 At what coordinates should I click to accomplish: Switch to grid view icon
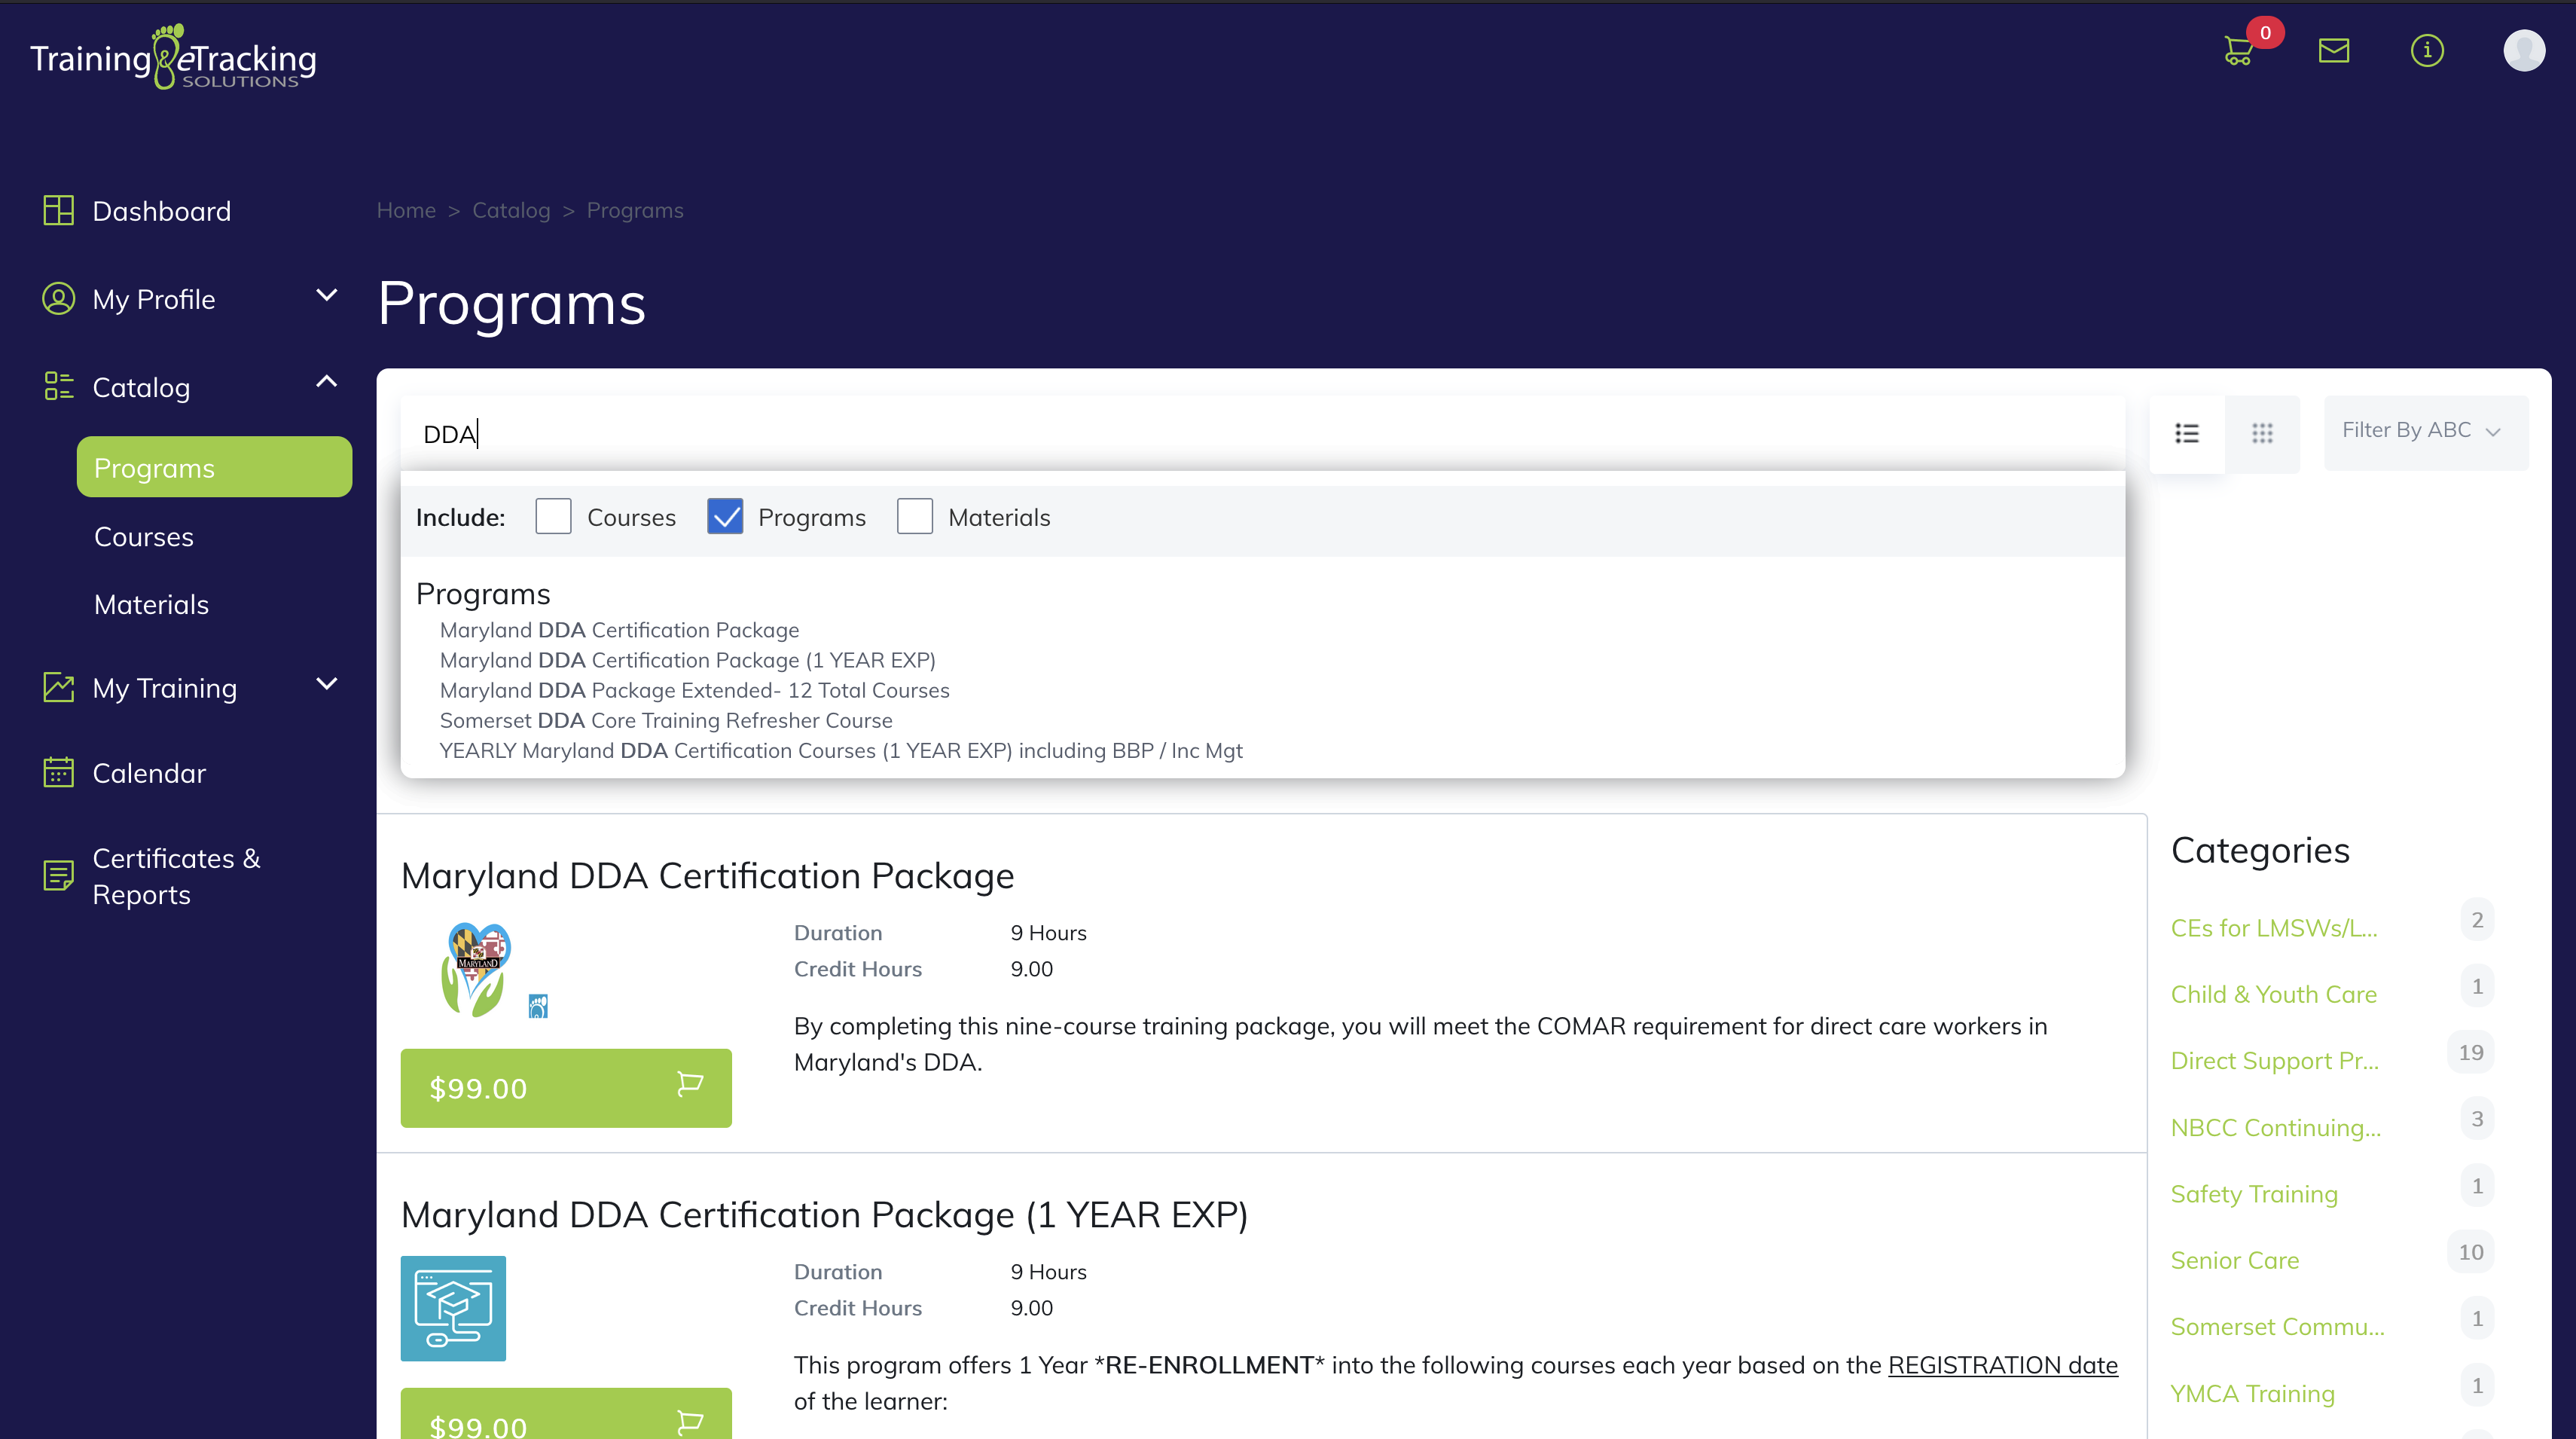point(2262,433)
